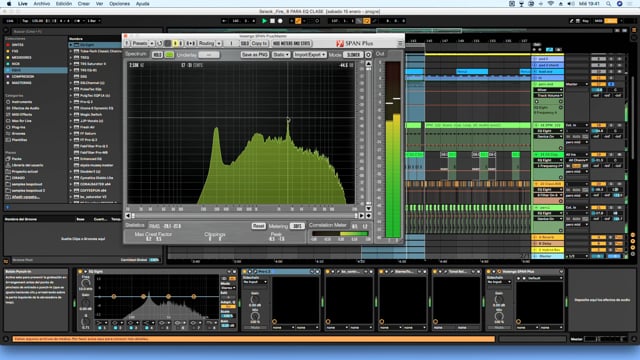Open the Import/Export dropdown in SPAN
The image size is (640, 360).
point(309,55)
